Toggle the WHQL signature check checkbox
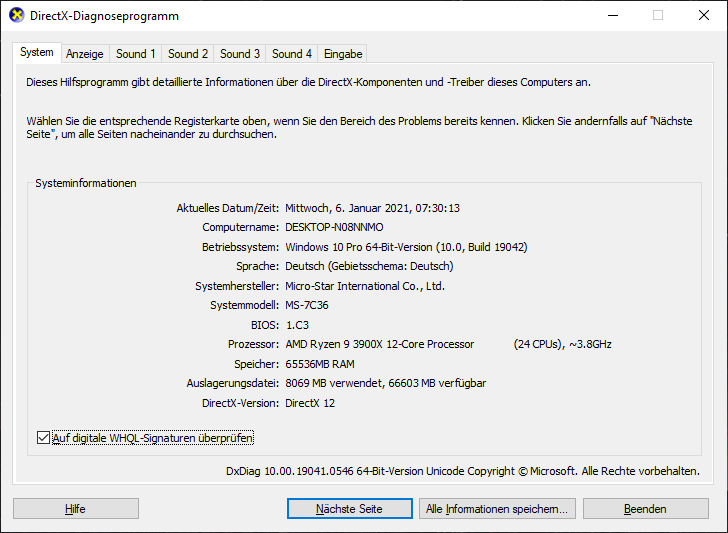The height and width of the screenshot is (533, 728). 43,438
